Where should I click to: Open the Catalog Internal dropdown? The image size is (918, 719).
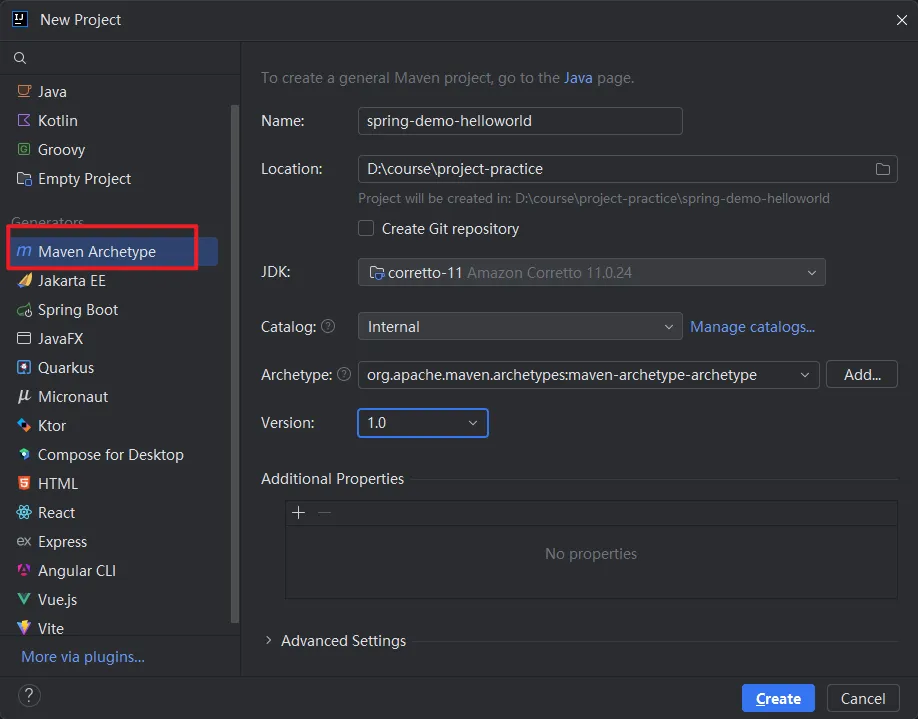tap(520, 326)
